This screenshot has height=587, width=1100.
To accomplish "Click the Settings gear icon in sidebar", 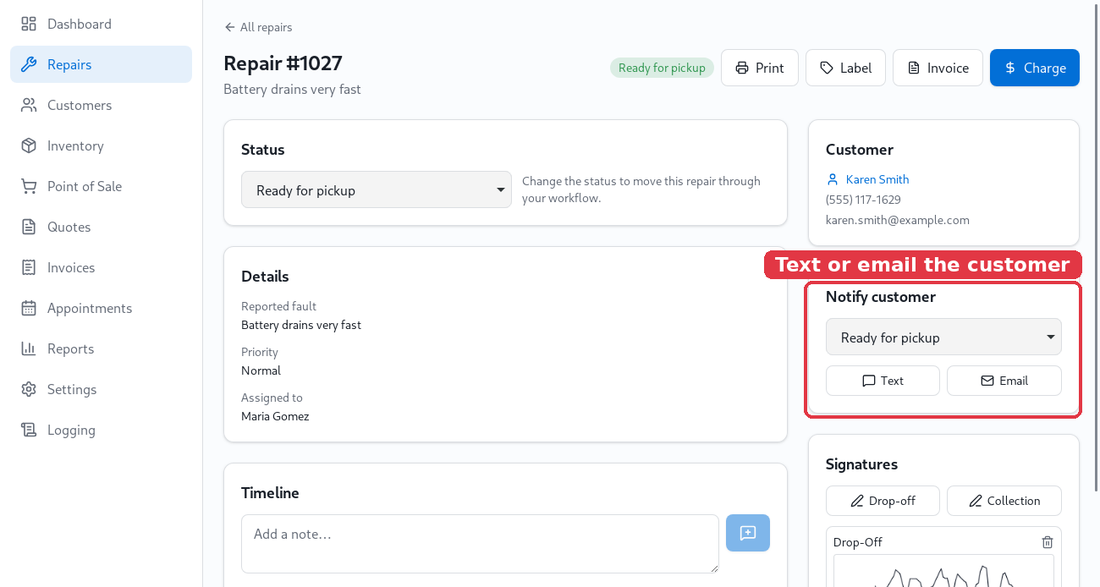I will (x=29, y=390).
